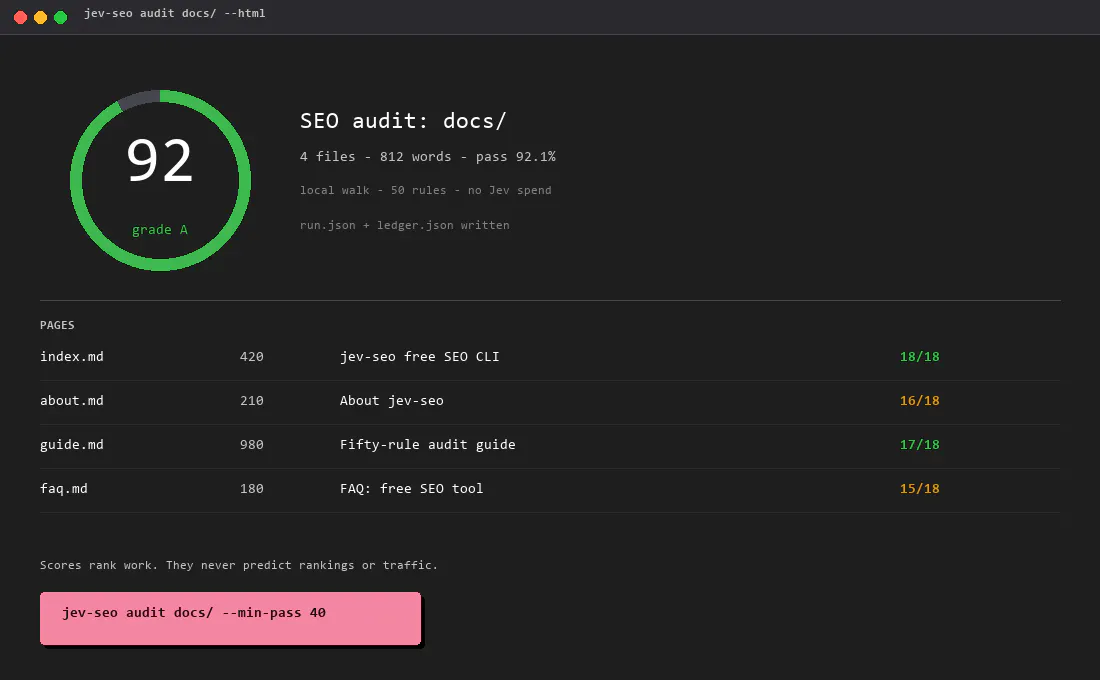1100x680 pixels.
Task: Click the PAGES section label
Action: [57, 325]
